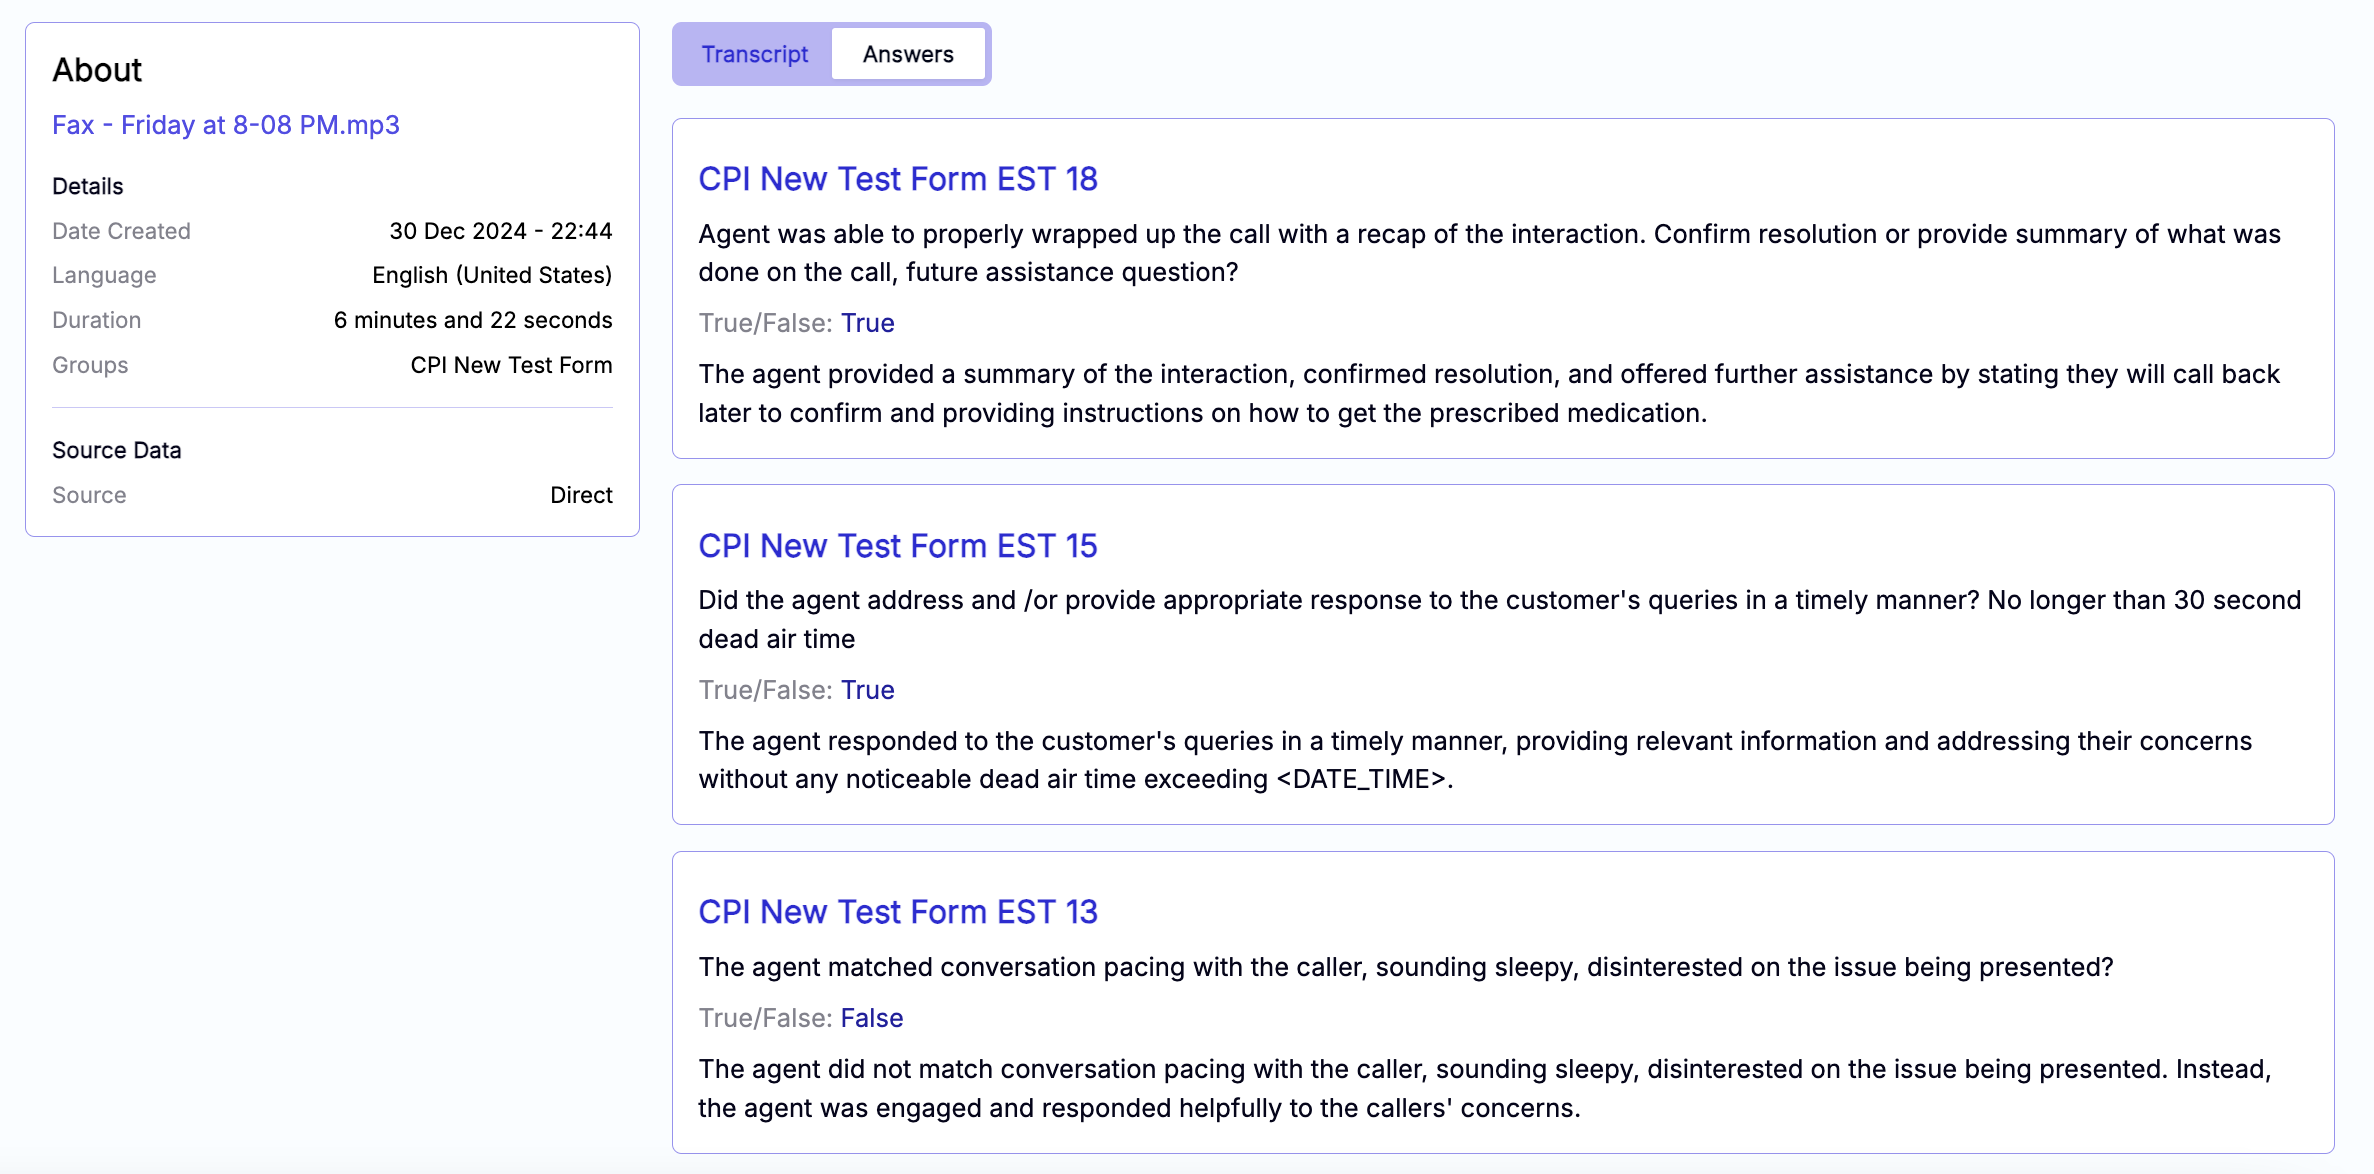This screenshot has width=2374, height=1174.
Task: Switch to the Answers tab
Action: point(907,54)
